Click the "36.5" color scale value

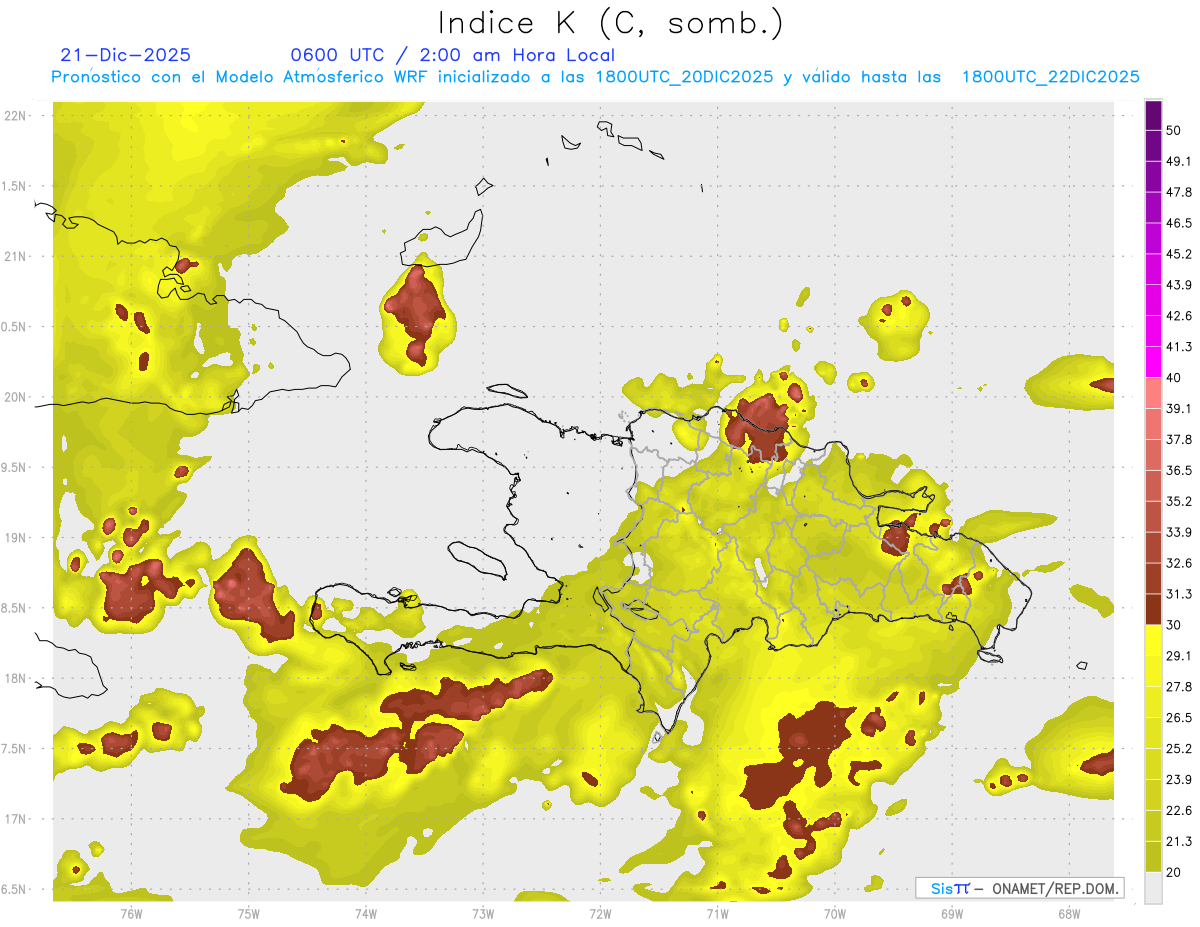coord(1179,470)
